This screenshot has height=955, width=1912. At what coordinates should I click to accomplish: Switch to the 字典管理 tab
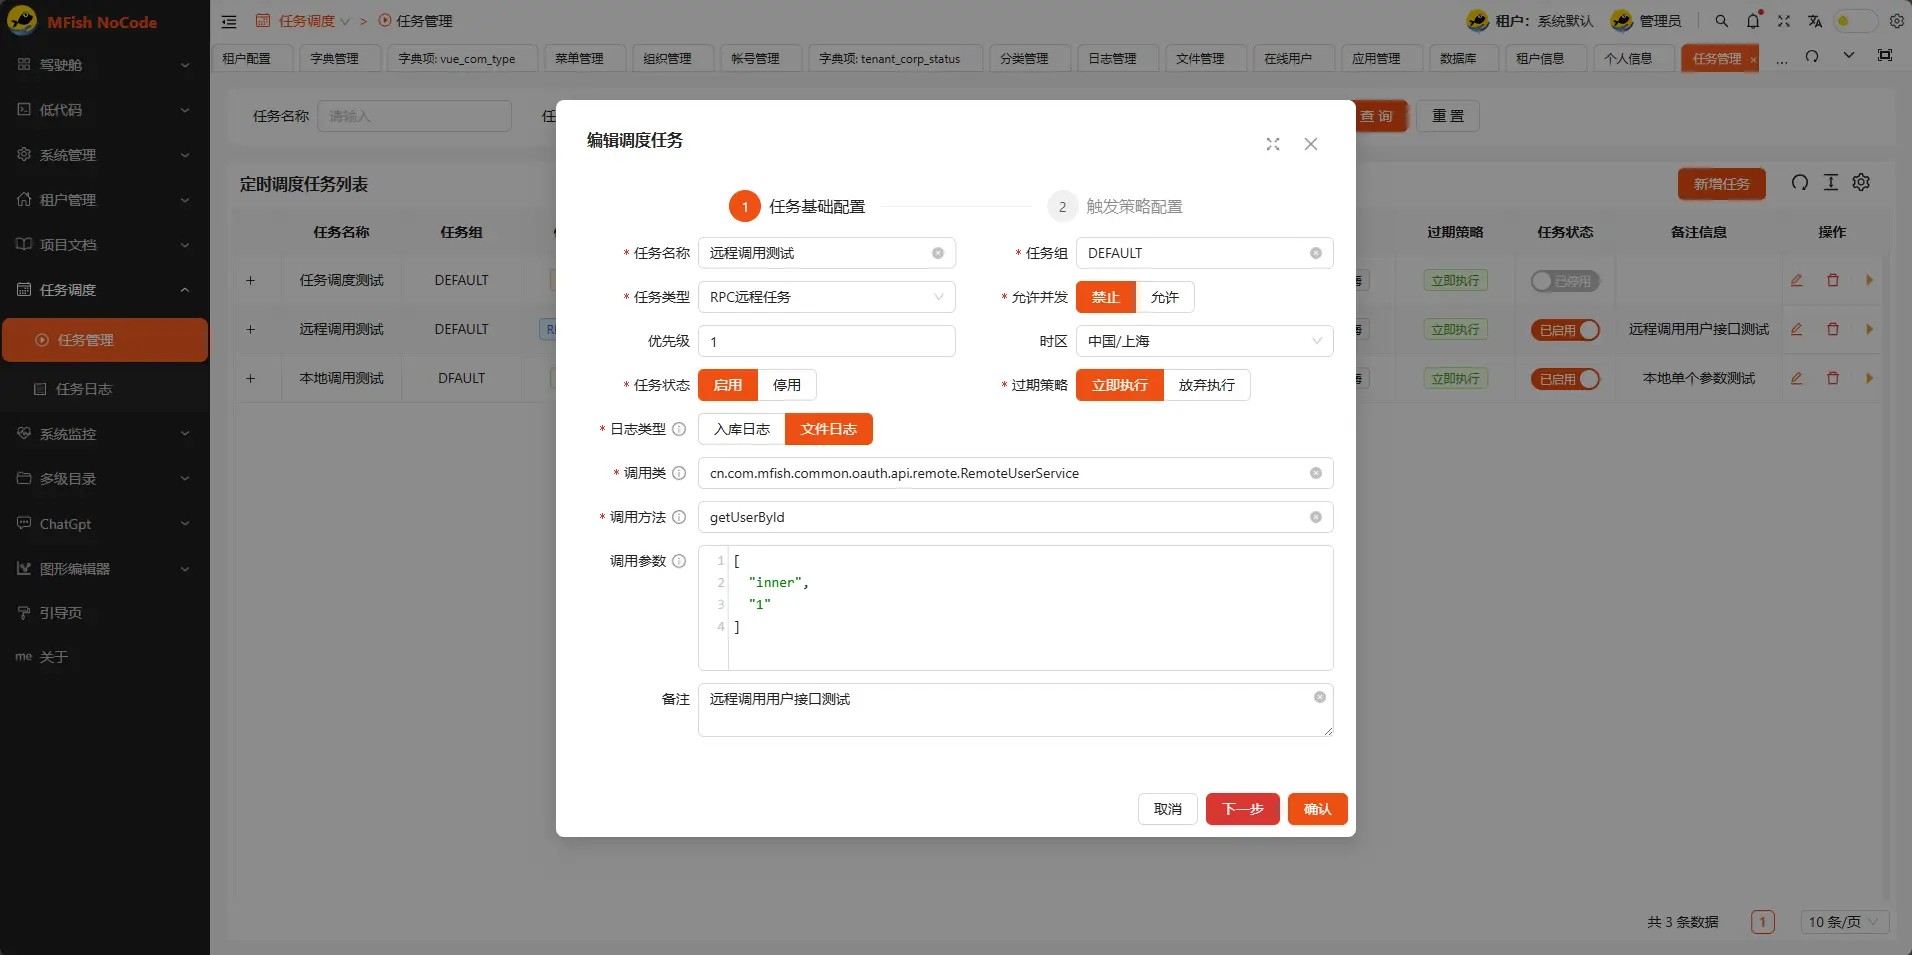click(336, 58)
